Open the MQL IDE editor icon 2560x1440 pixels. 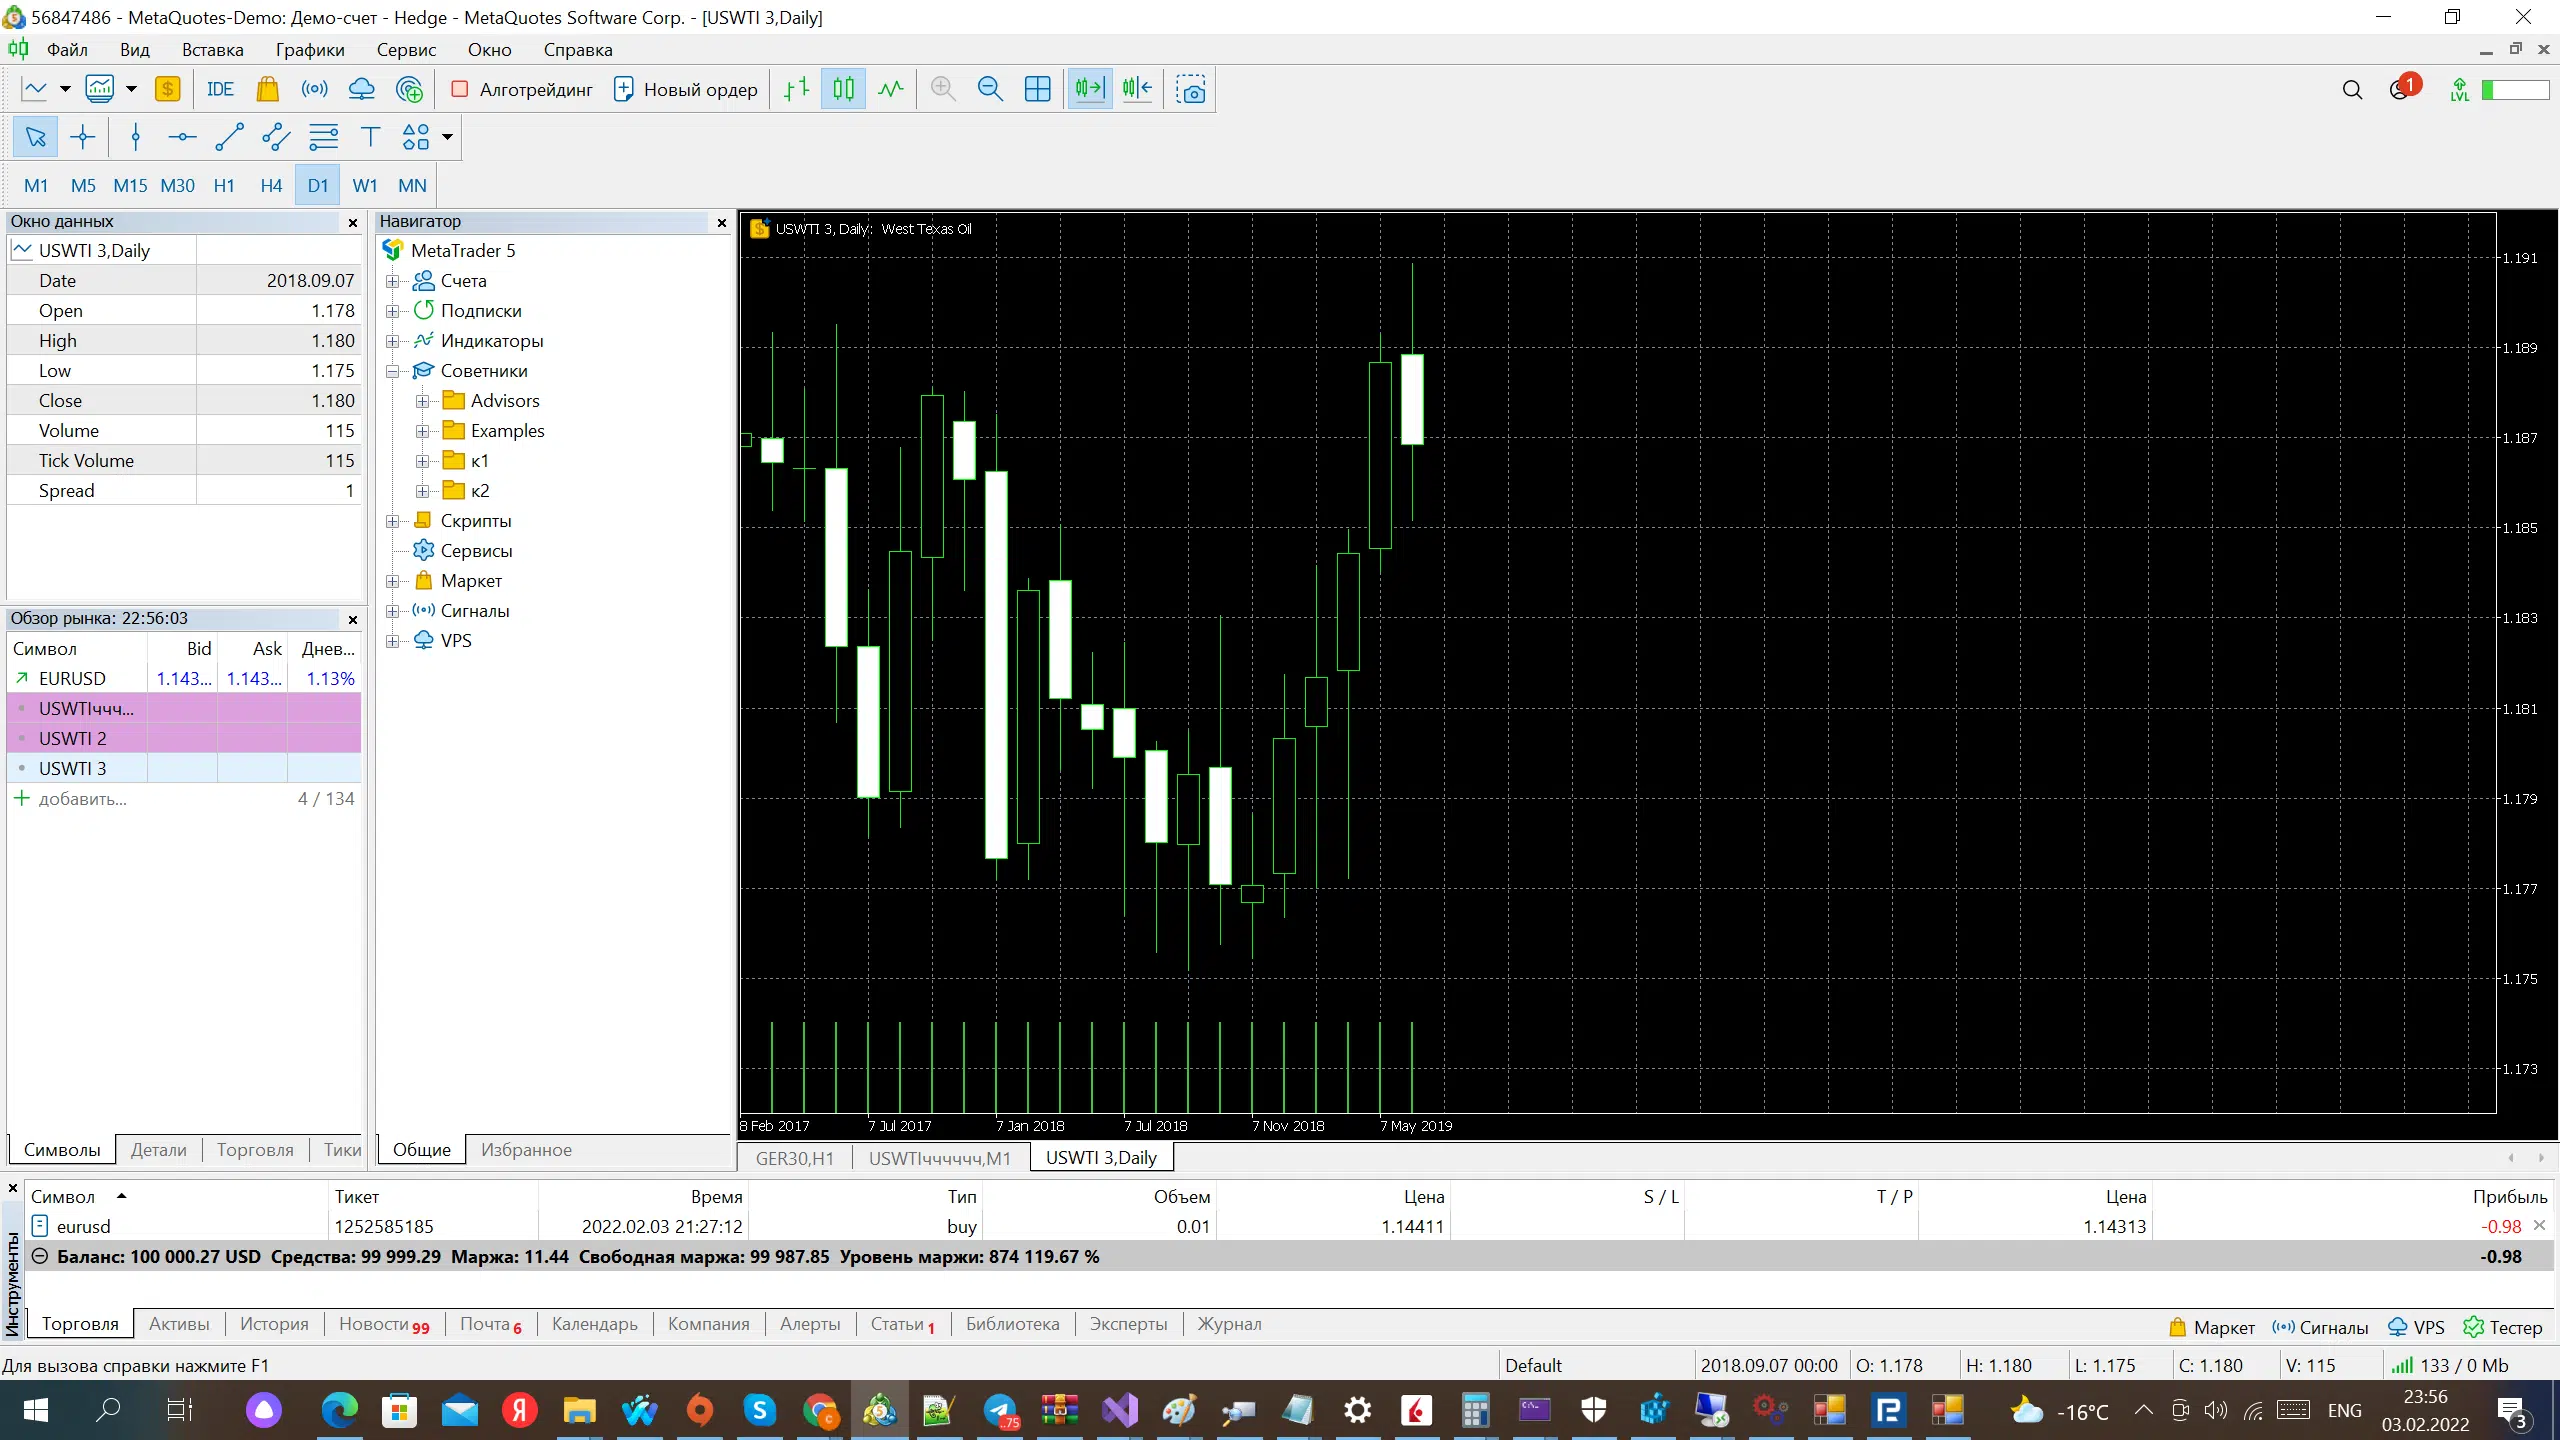[x=220, y=89]
